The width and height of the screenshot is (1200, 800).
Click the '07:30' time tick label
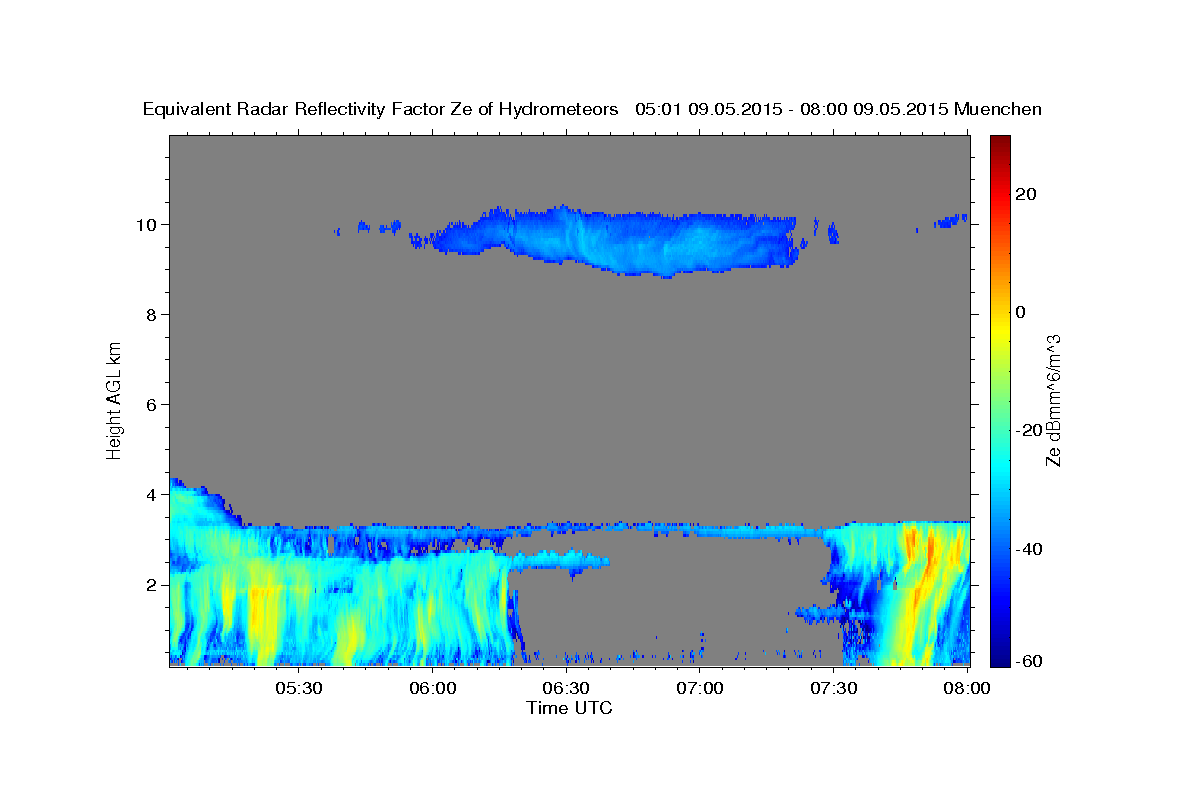[x=834, y=688]
